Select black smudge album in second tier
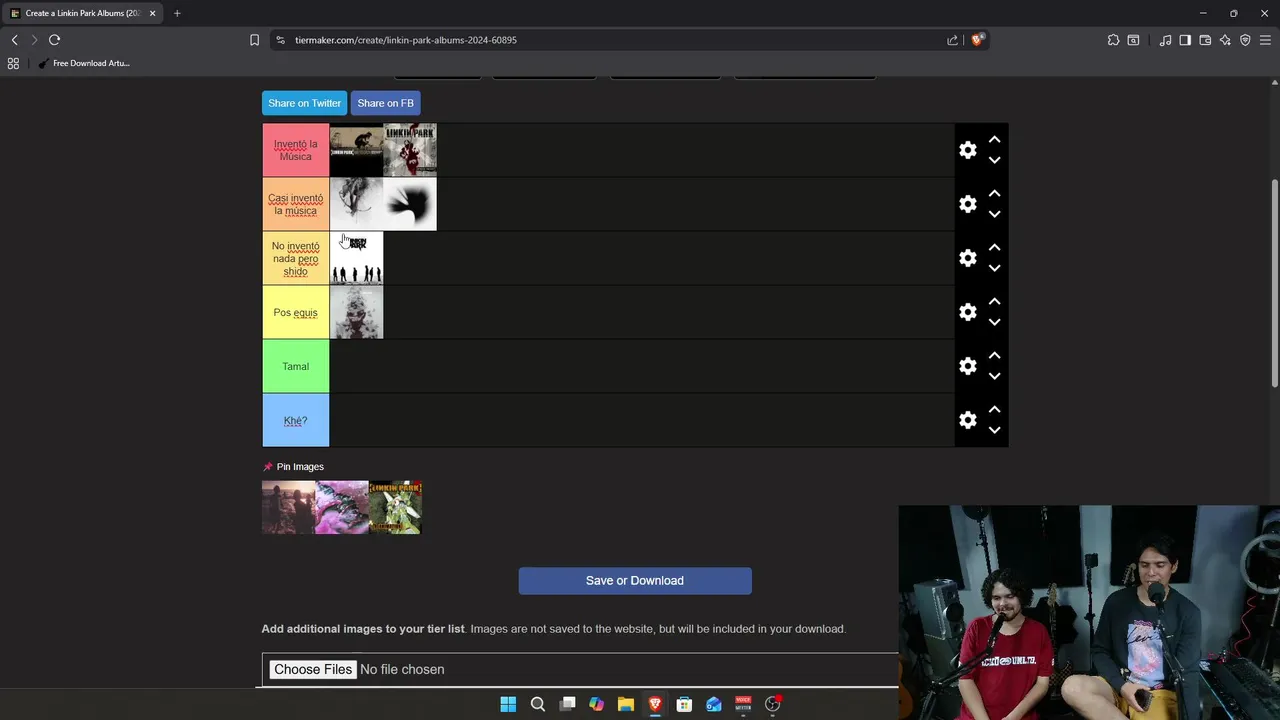1280x720 pixels. click(x=410, y=204)
